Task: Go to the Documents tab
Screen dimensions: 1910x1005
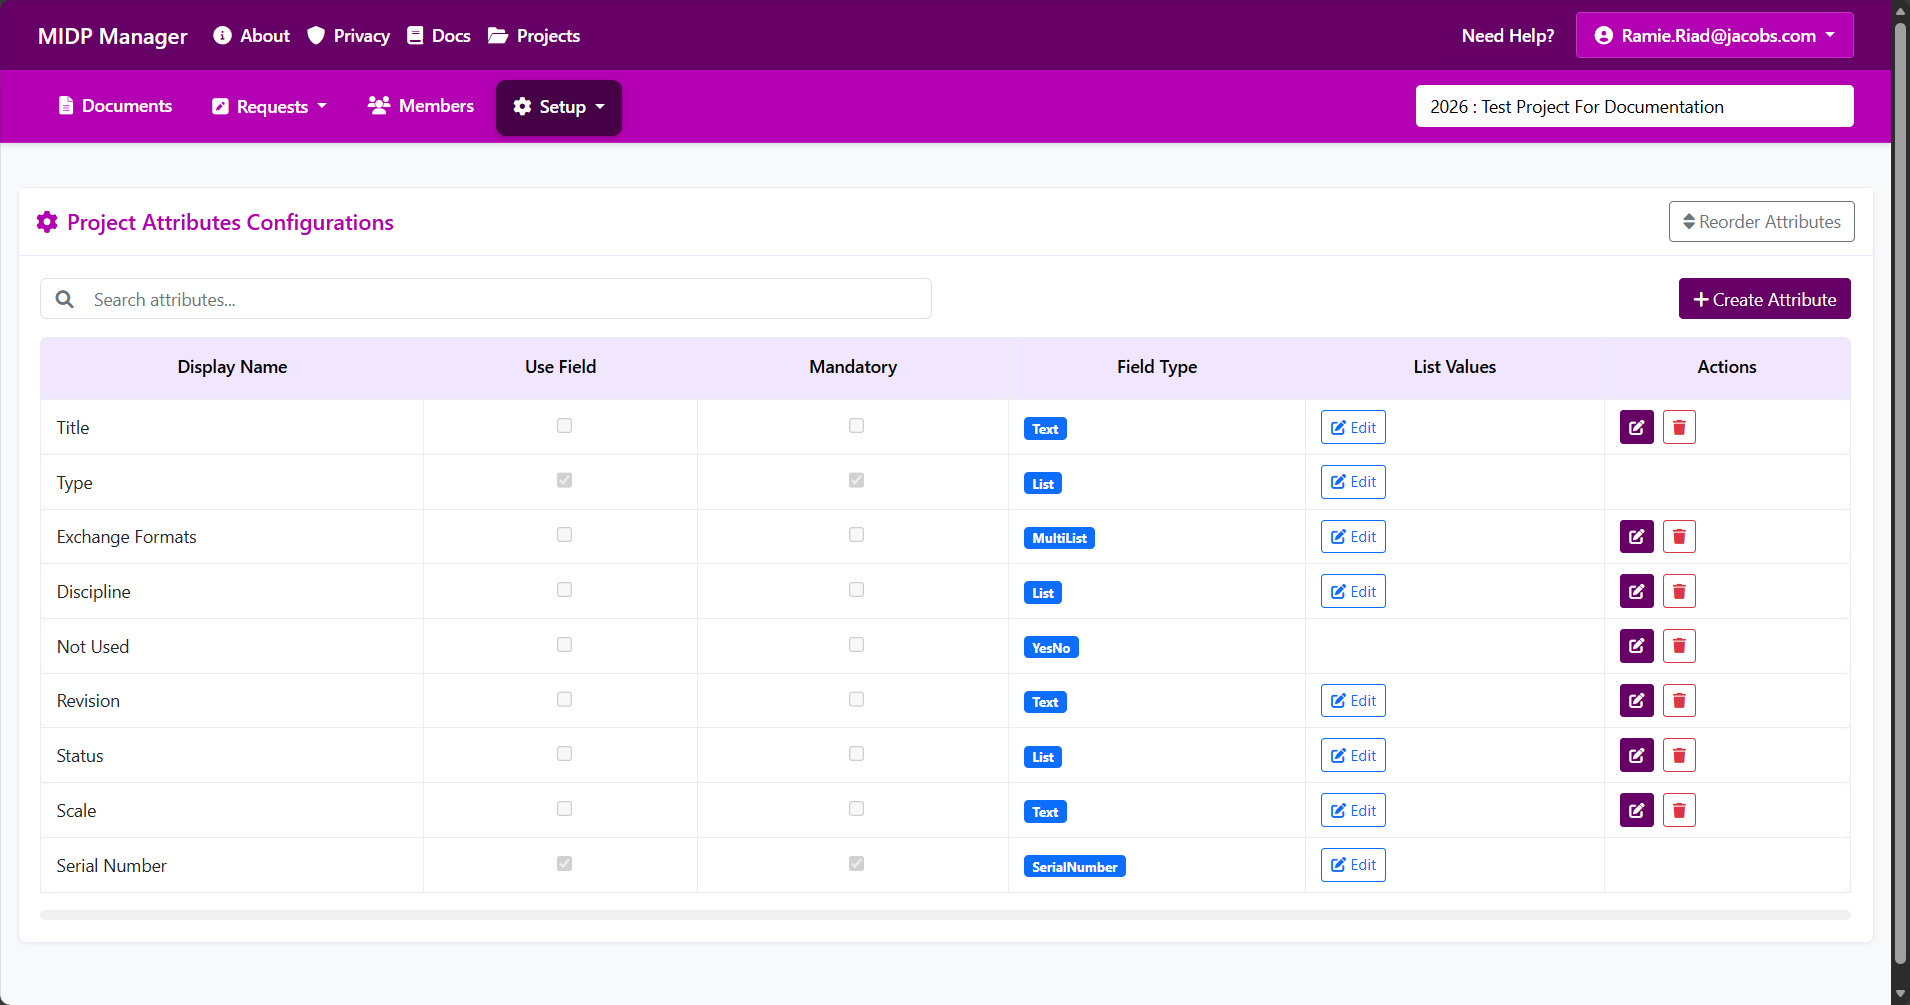Action: point(115,106)
